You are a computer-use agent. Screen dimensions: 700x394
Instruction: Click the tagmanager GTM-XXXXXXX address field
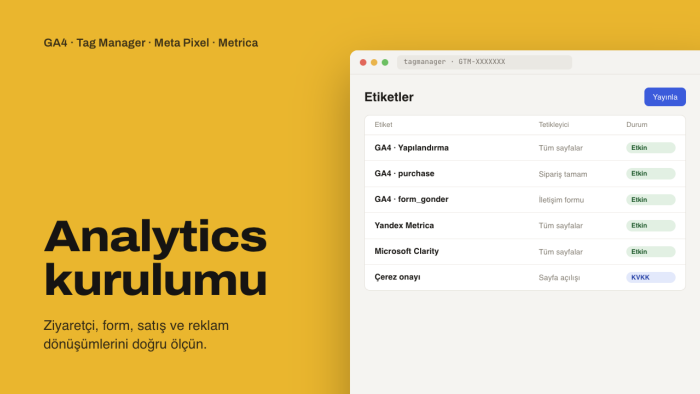point(484,62)
